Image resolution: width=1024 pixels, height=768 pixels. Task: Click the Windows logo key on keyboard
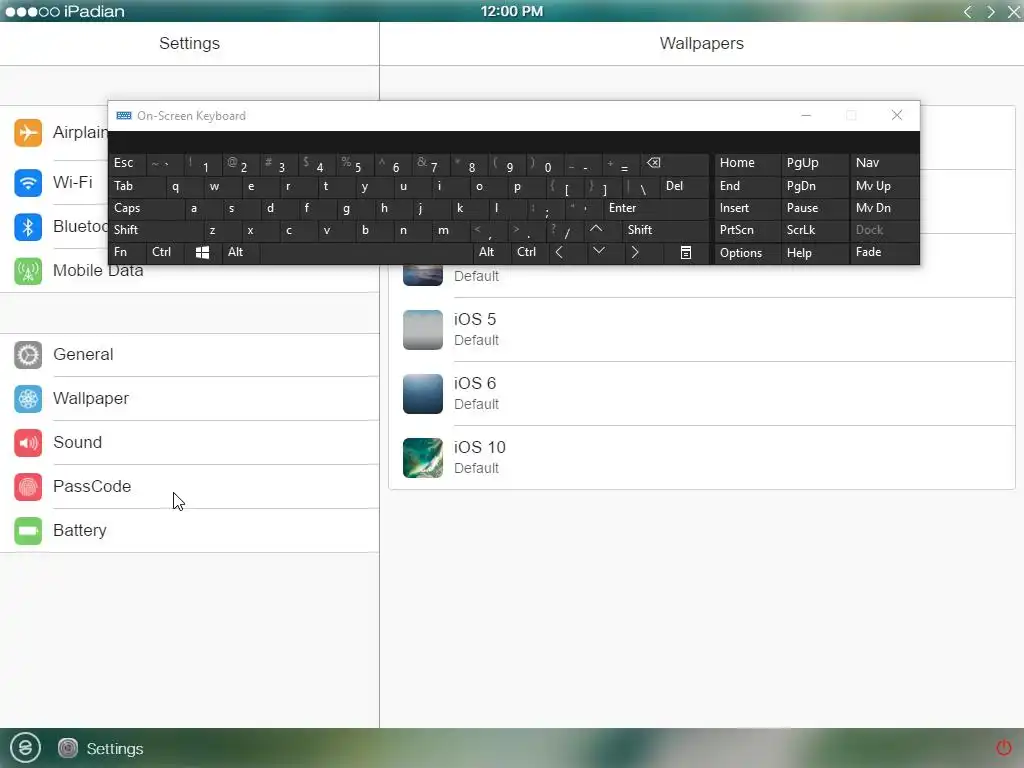(202, 252)
